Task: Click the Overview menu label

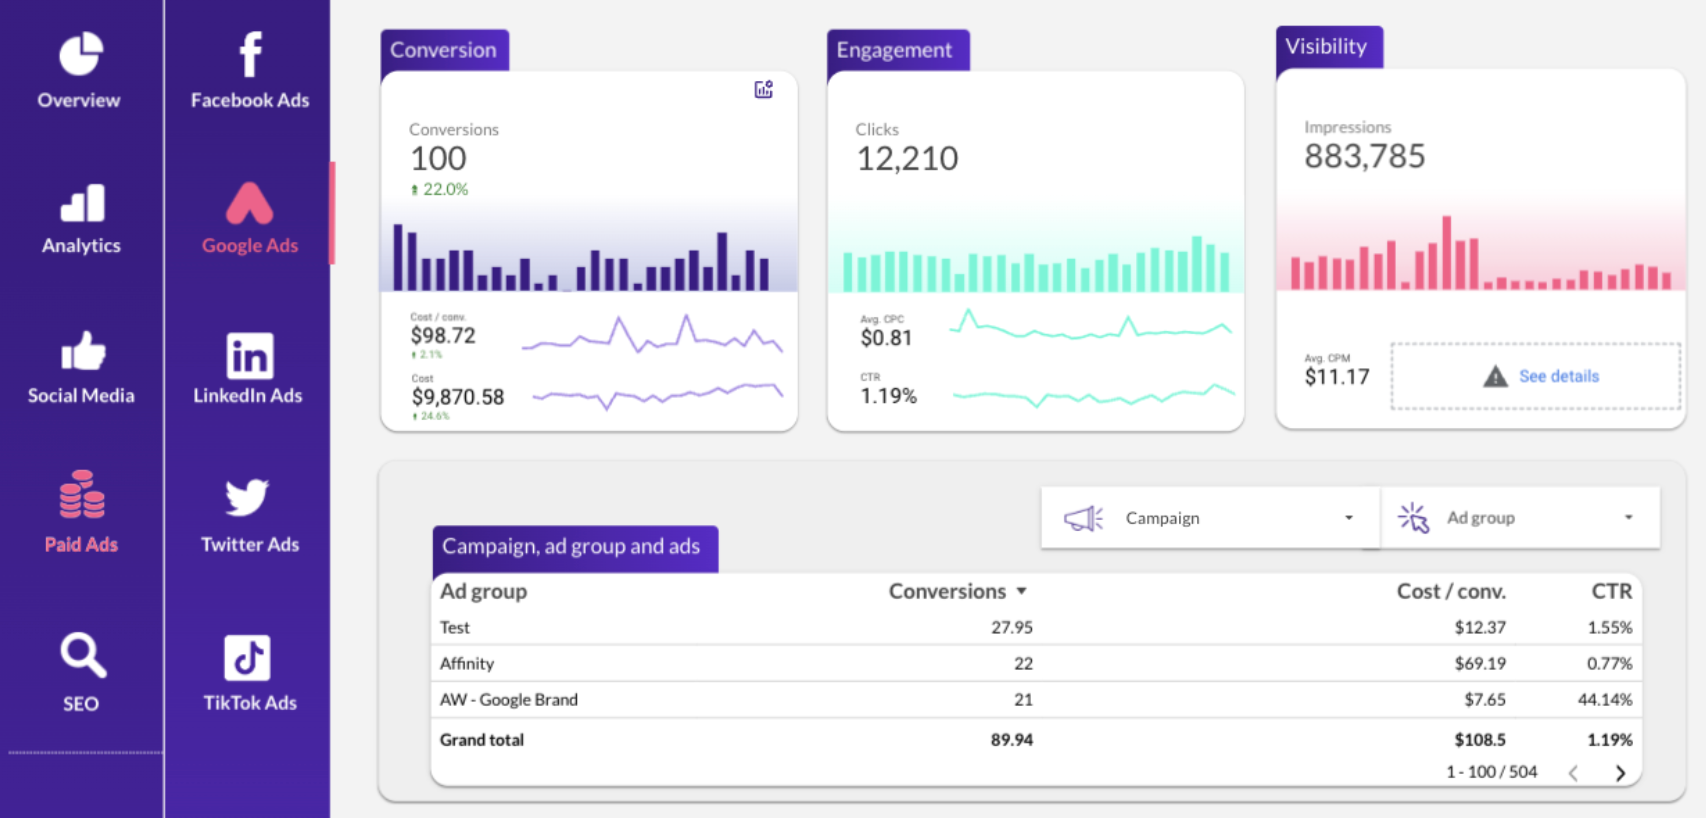Action: coord(79,100)
